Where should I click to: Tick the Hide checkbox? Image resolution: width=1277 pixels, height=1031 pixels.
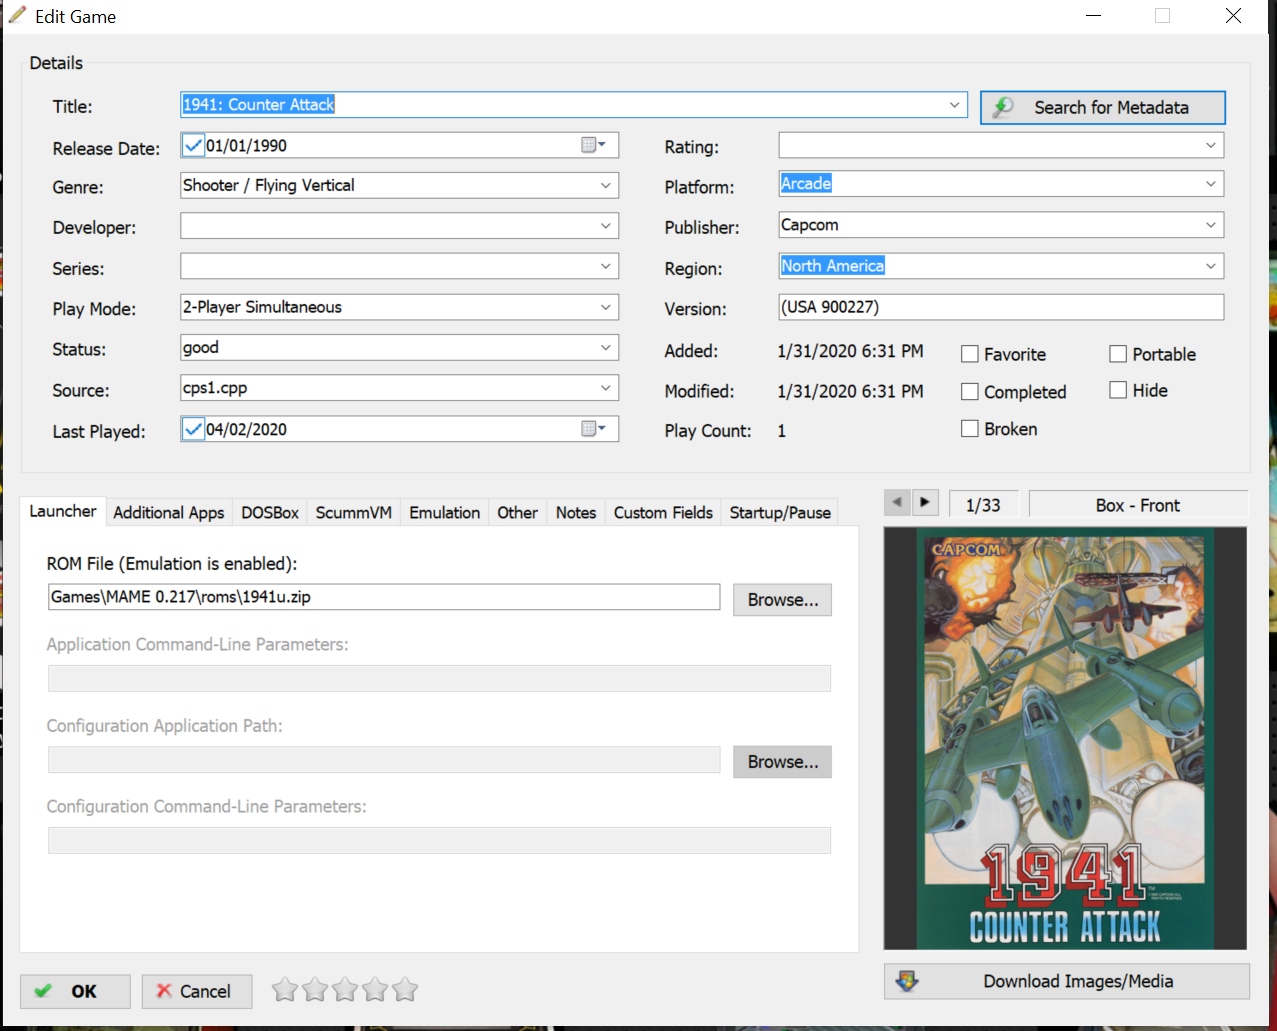click(1118, 390)
